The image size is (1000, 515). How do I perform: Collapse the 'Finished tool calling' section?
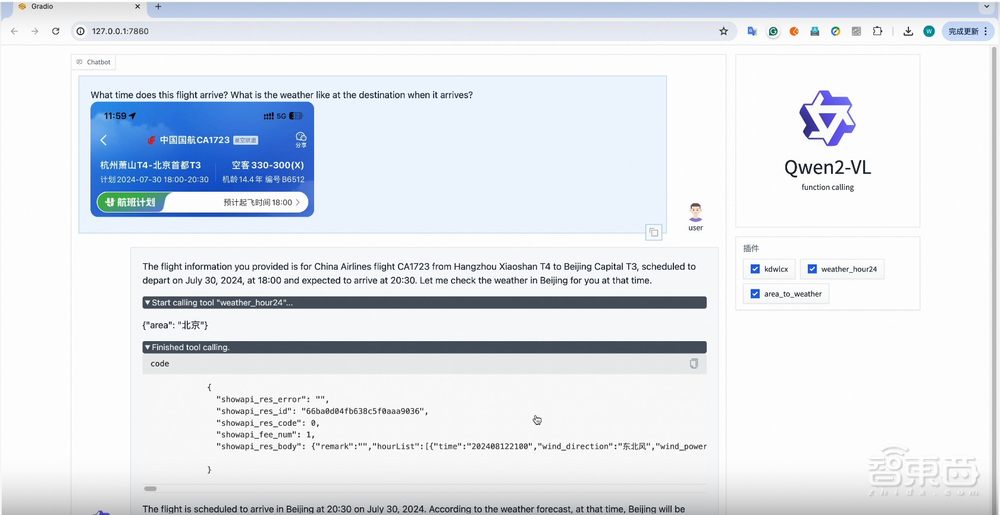pyautogui.click(x=148, y=347)
